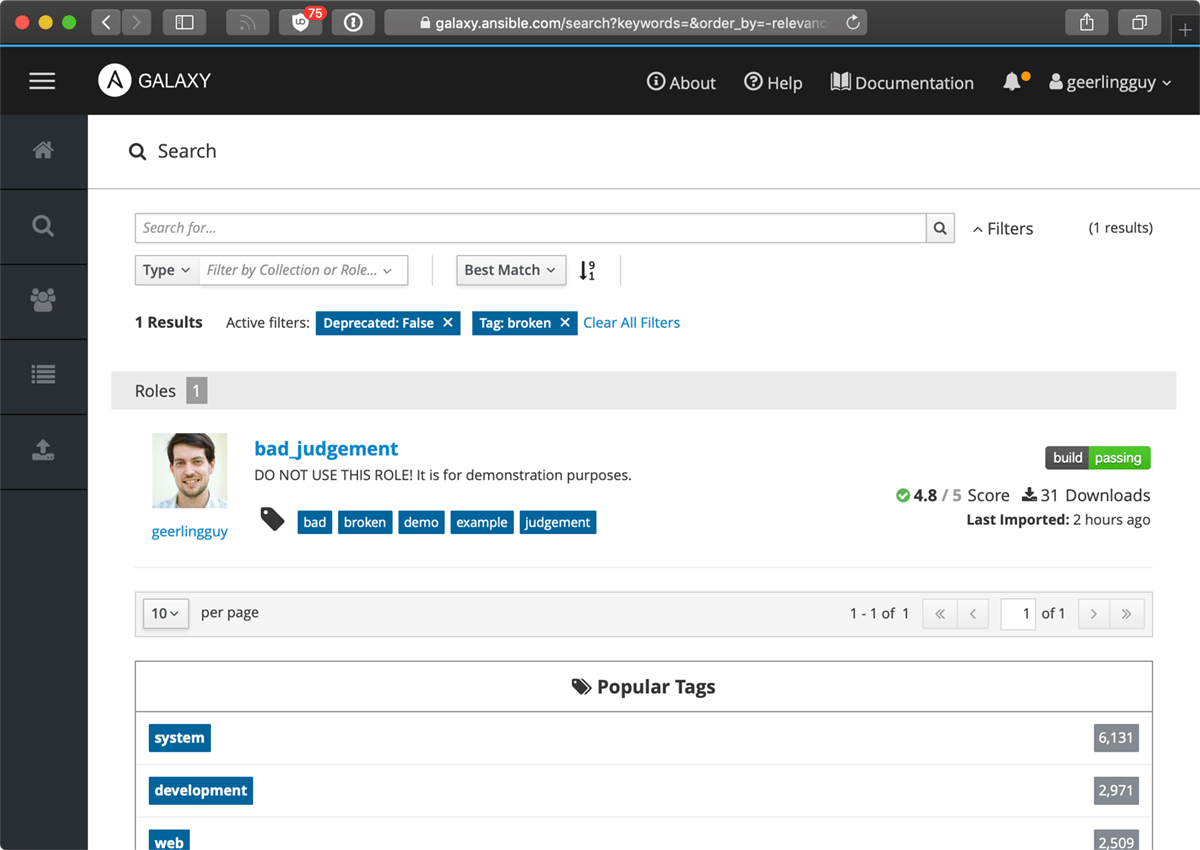
Task: Click the 31 Downloads text
Action: click(1086, 495)
